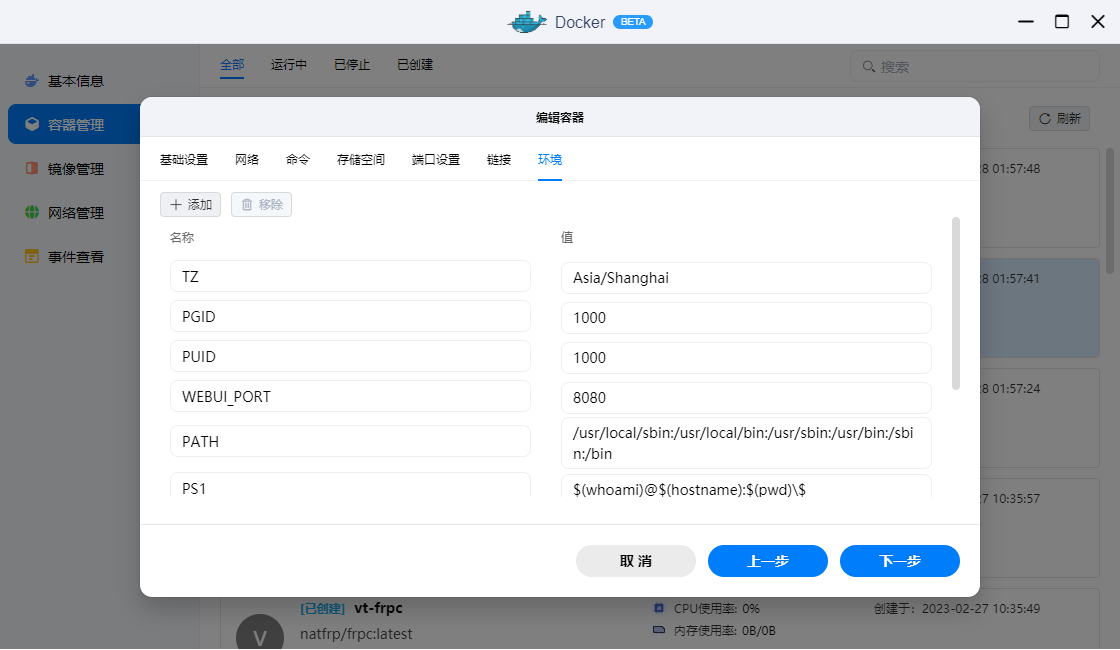Click the vt-frpc container avatar

click(260, 631)
